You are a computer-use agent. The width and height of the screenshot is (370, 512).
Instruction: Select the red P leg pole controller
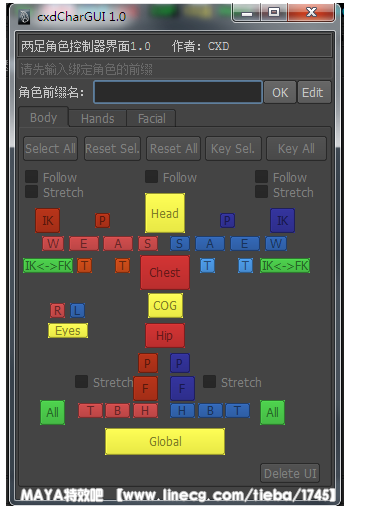(148, 363)
